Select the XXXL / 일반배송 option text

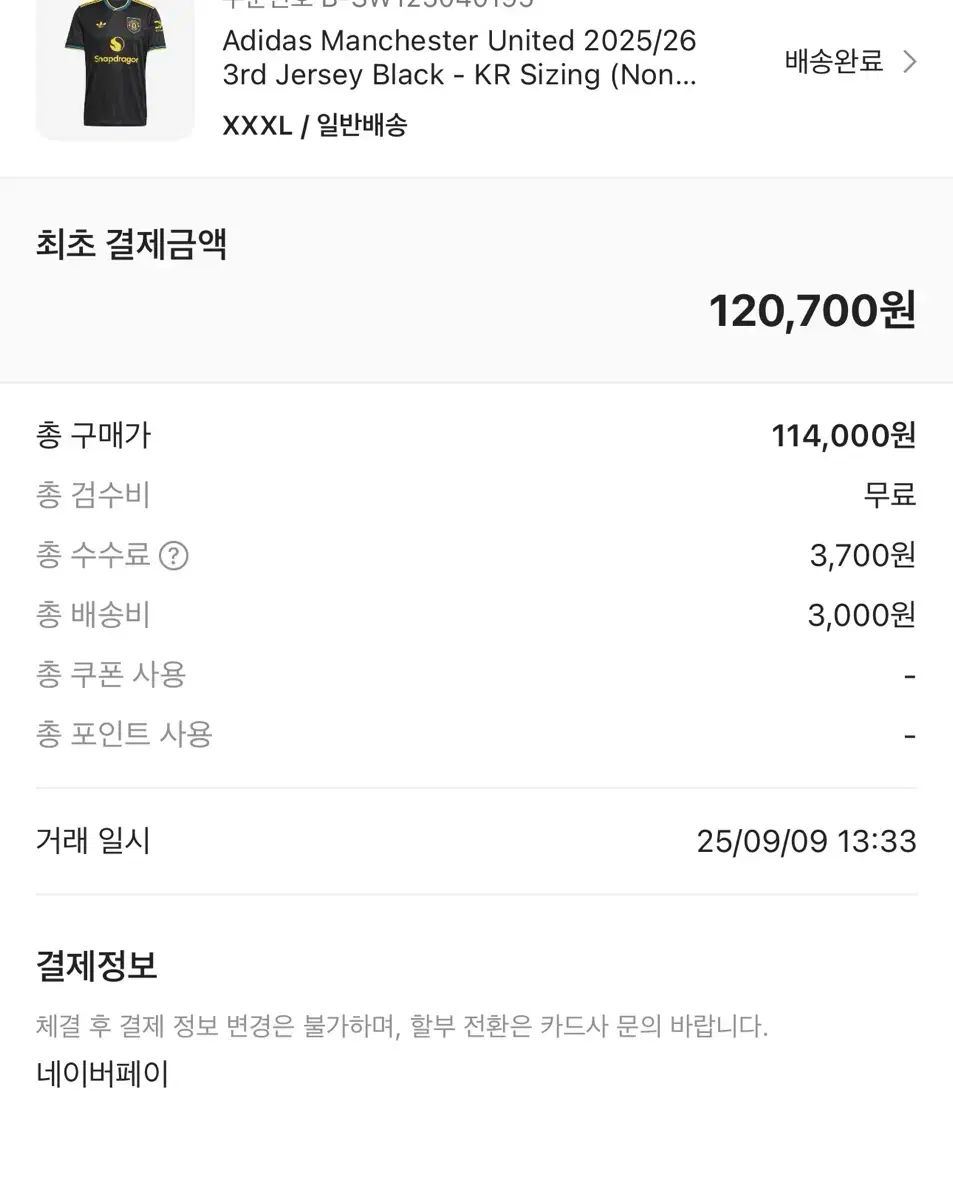pos(314,126)
